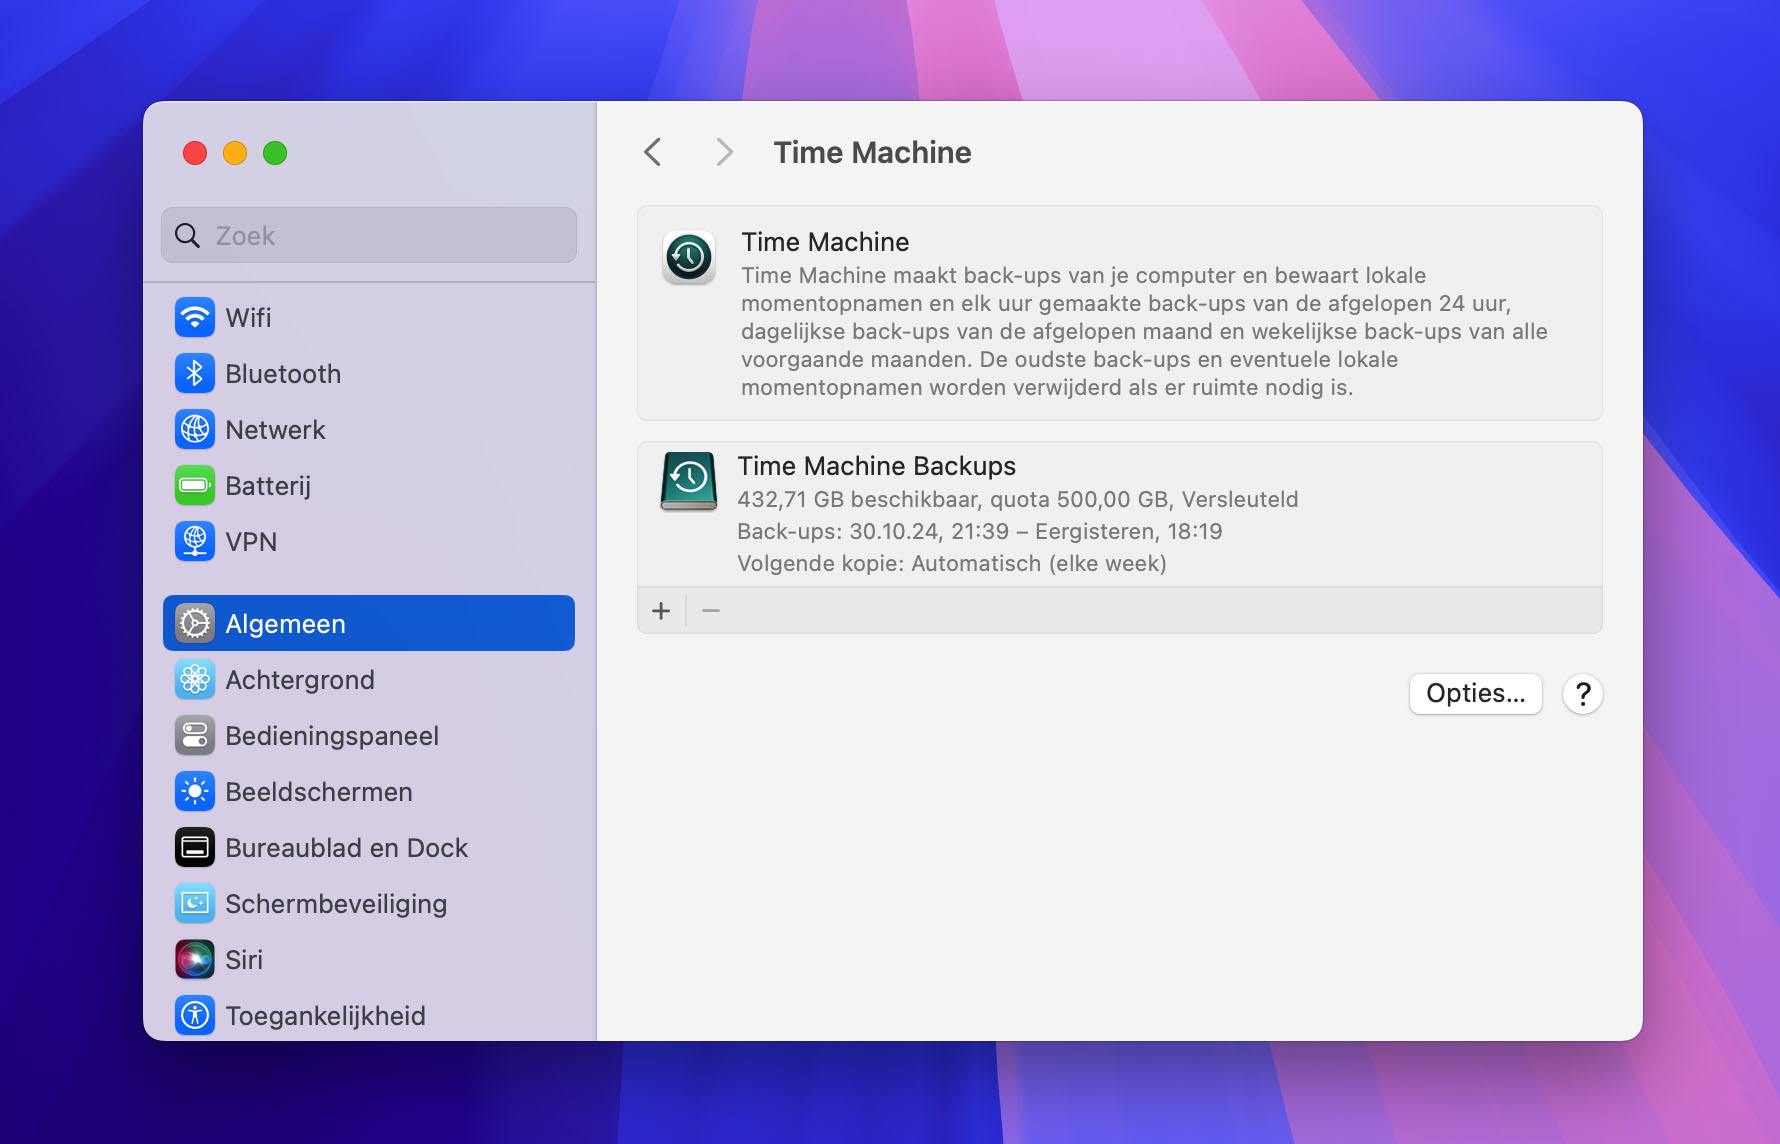This screenshot has height=1144, width=1780.
Task: Select Toegankelijkheid in the sidebar
Action: [x=369, y=1016]
